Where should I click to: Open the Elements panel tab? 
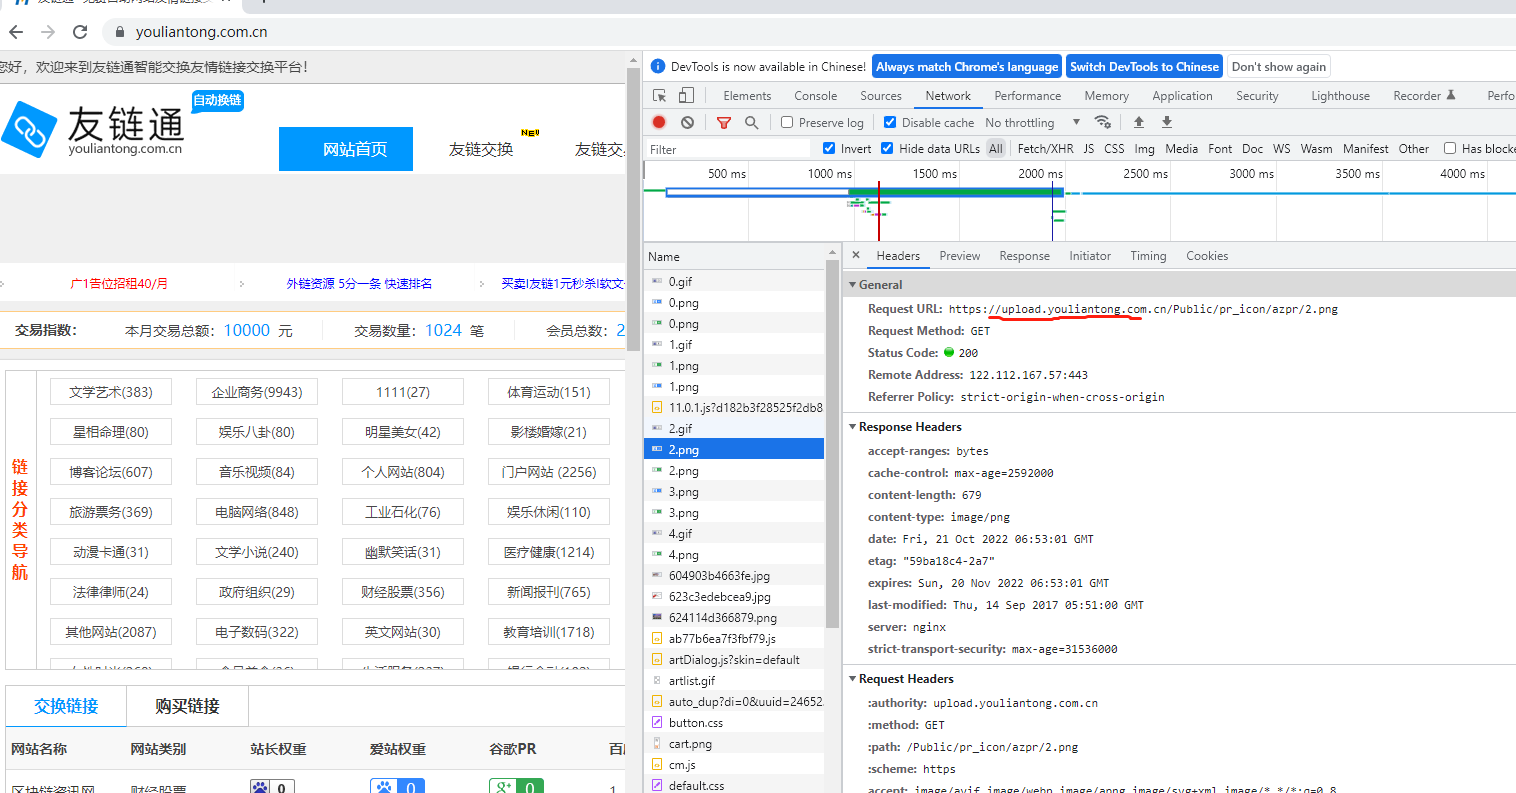pyautogui.click(x=747, y=96)
